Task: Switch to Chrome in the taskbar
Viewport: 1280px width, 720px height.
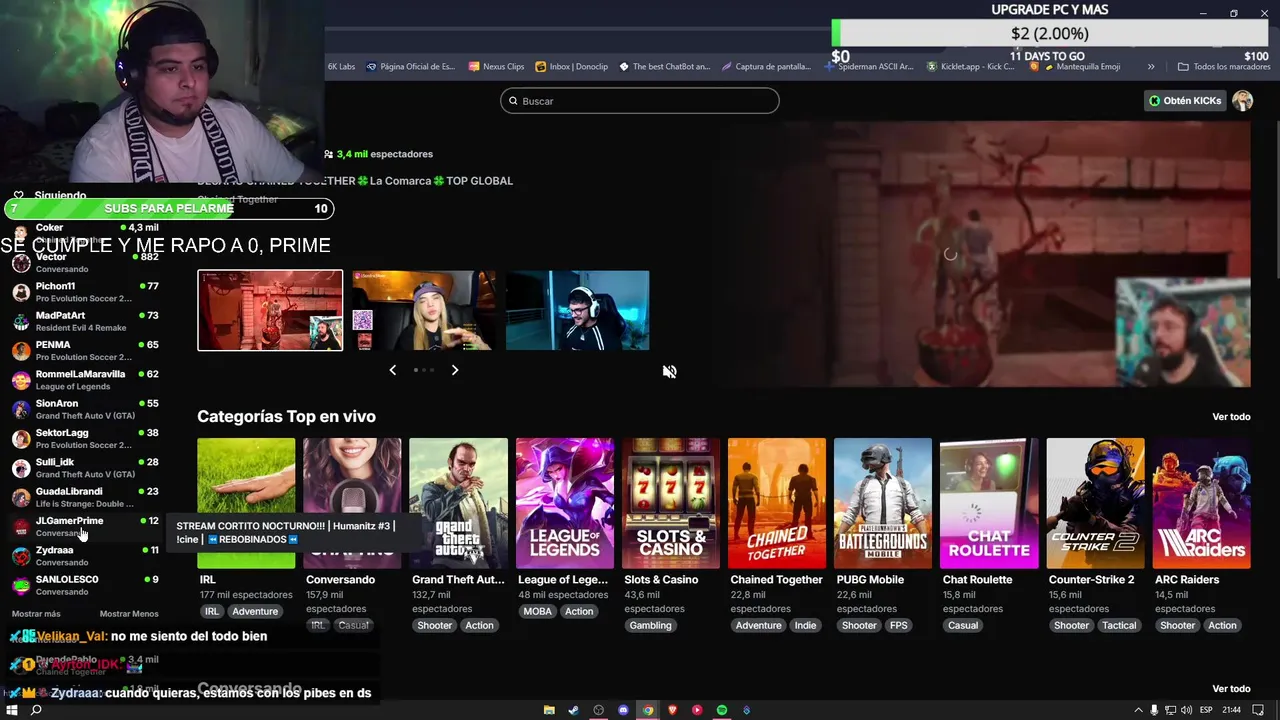Action: pyautogui.click(x=648, y=710)
